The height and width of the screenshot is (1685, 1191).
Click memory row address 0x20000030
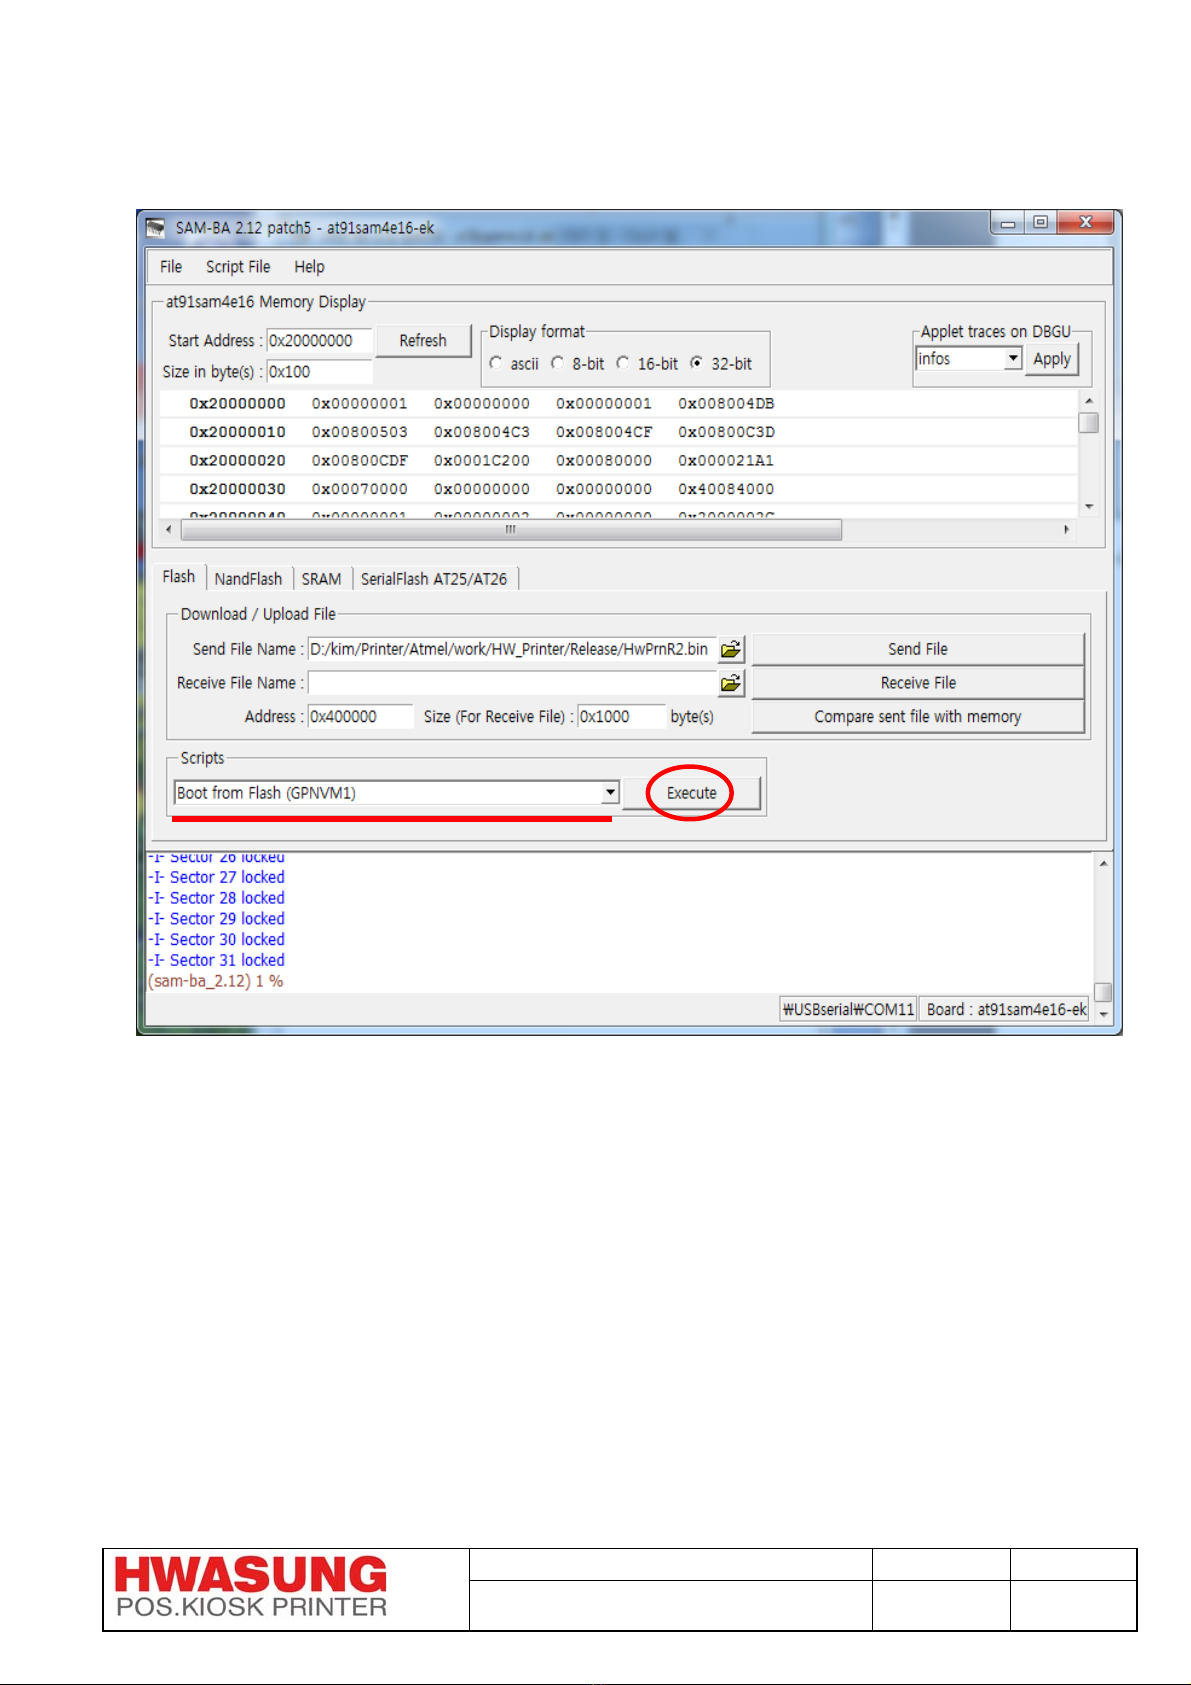point(237,489)
